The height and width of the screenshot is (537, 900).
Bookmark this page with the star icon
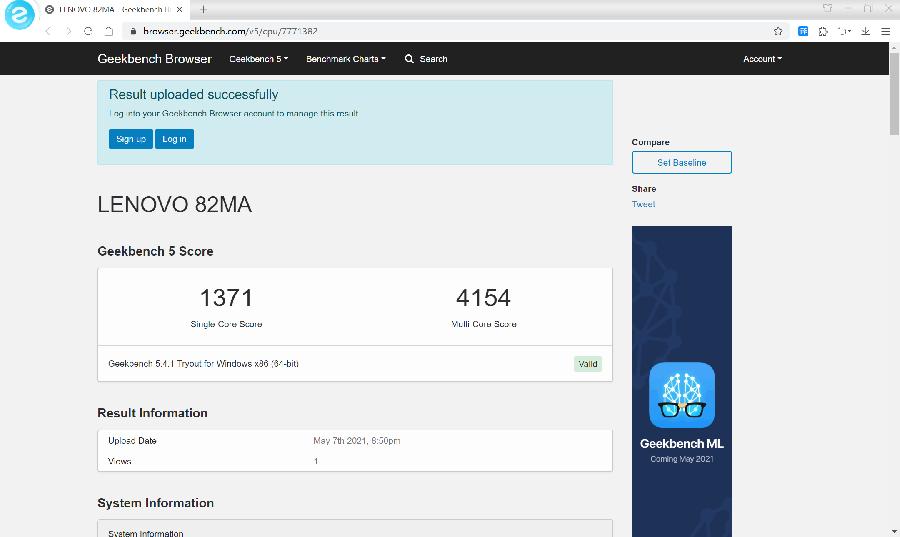pyautogui.click(x=778, y=31)
